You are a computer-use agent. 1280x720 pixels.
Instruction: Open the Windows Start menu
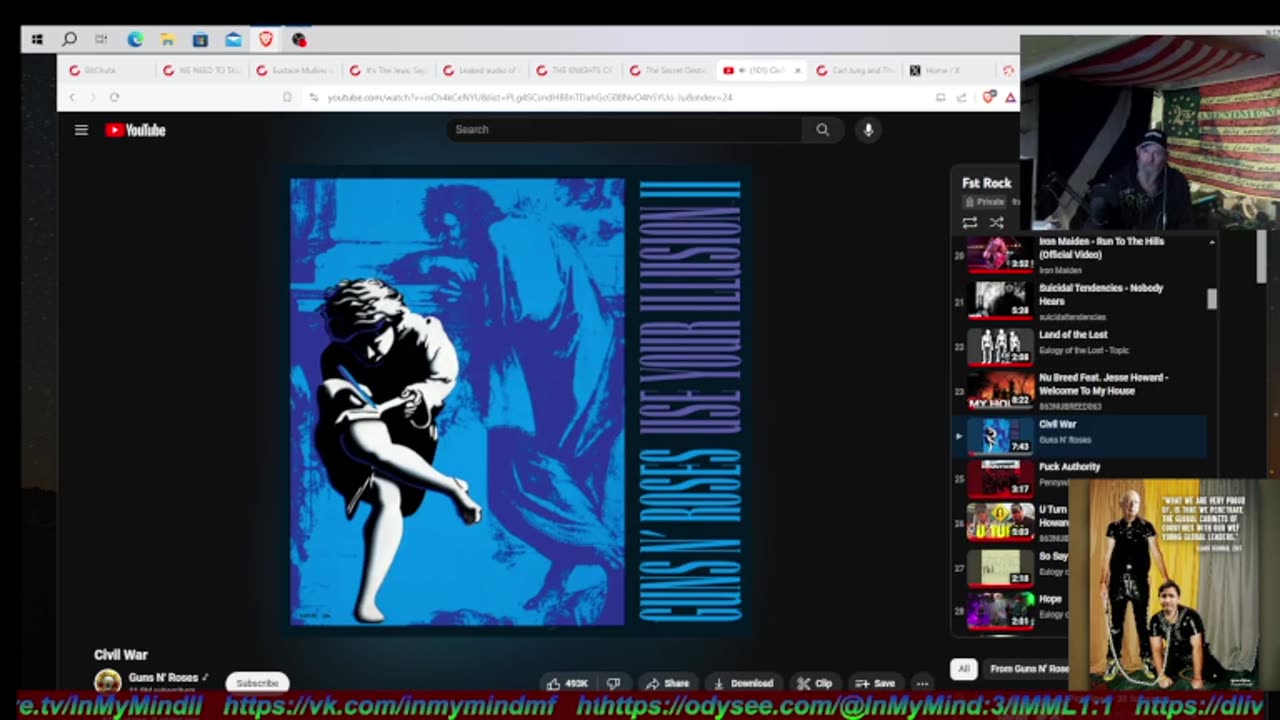pyautogui.click(x=37, y=40)
